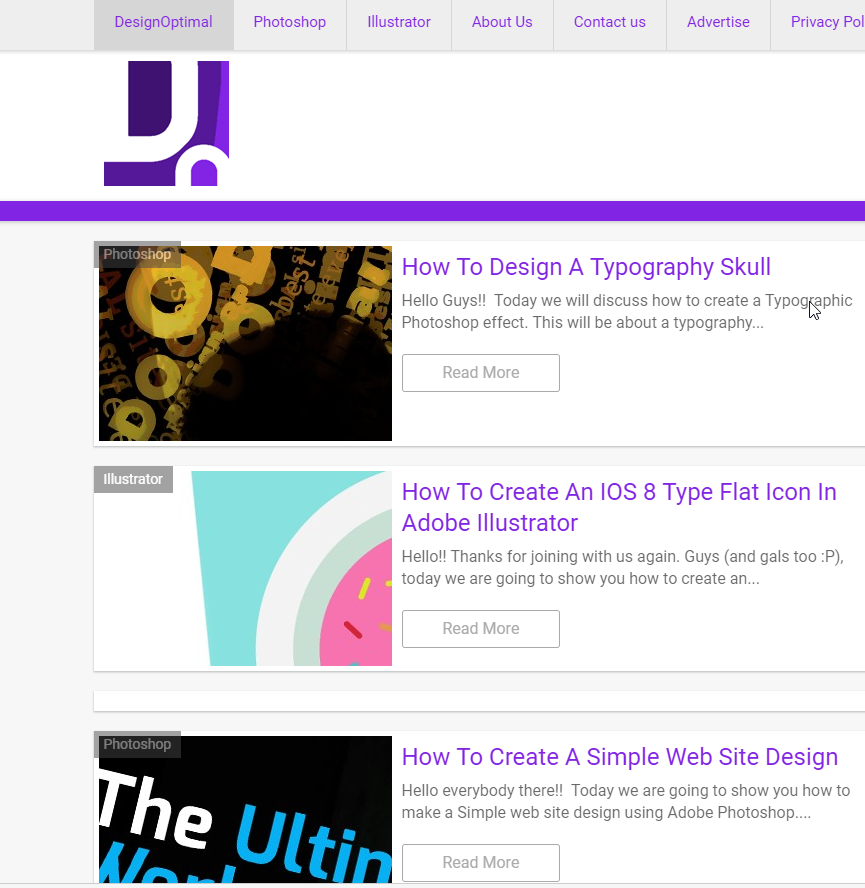
Task: Go to Photoshop in navigation bar
Action: [x=289, y=22]
